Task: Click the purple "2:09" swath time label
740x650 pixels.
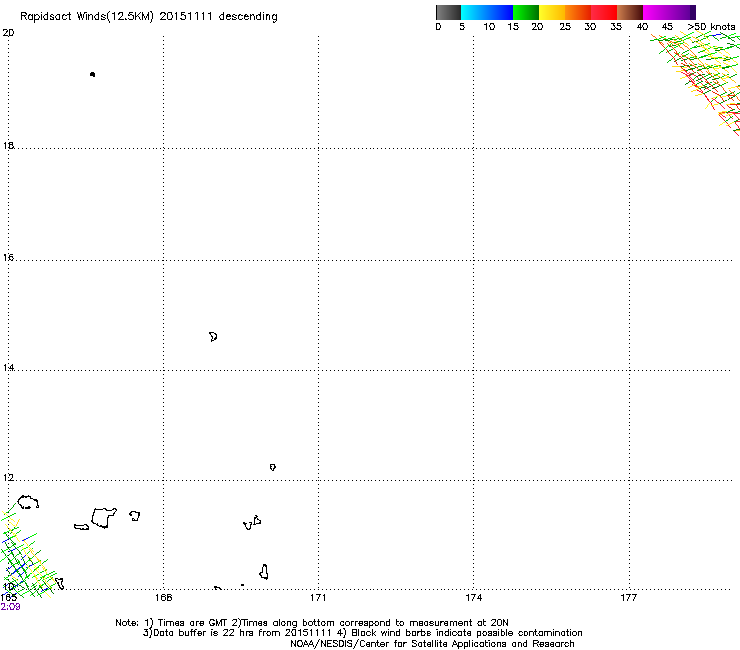Action: coord(10,607)
